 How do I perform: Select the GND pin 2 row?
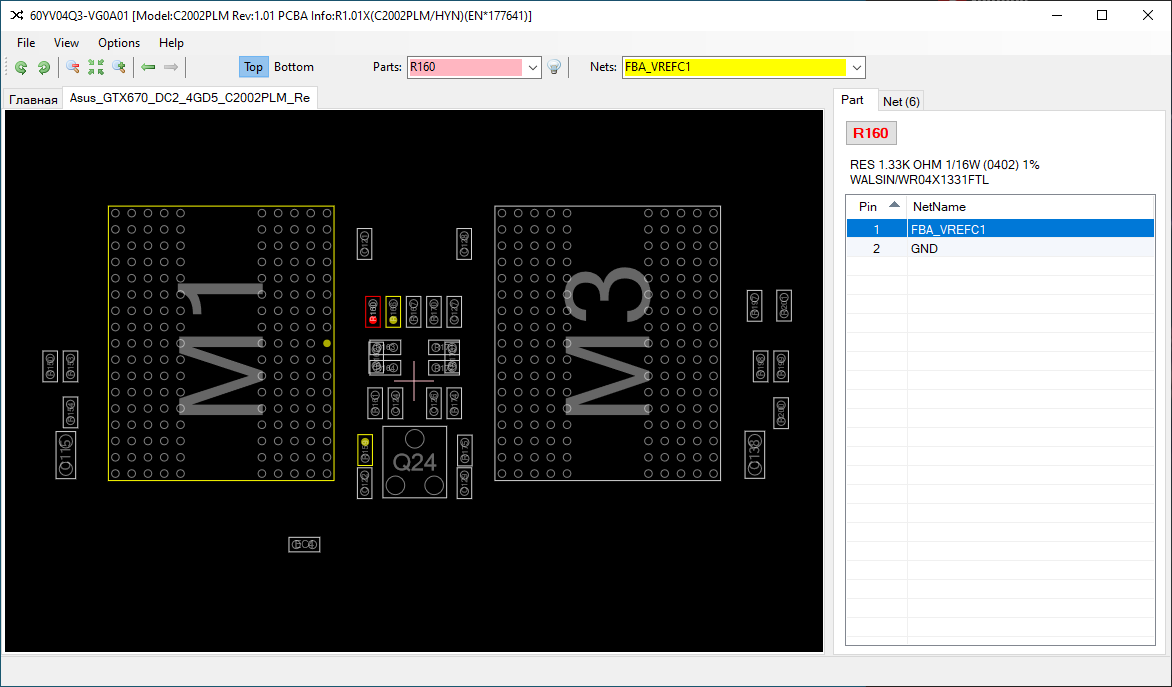(x=1000, y=248)
